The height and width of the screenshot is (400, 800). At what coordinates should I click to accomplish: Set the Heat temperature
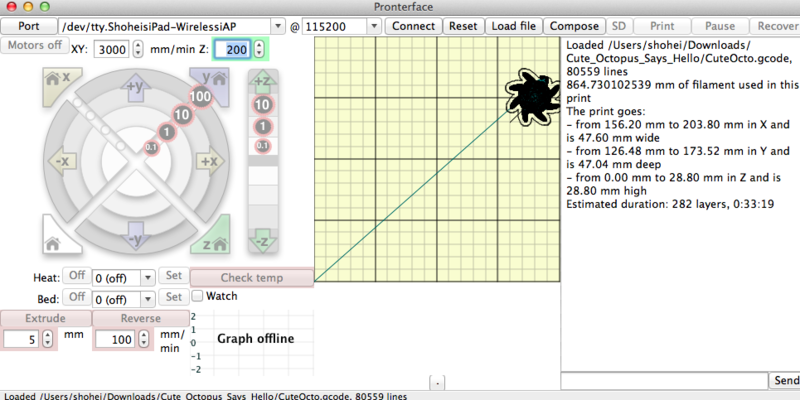[173, 276]
